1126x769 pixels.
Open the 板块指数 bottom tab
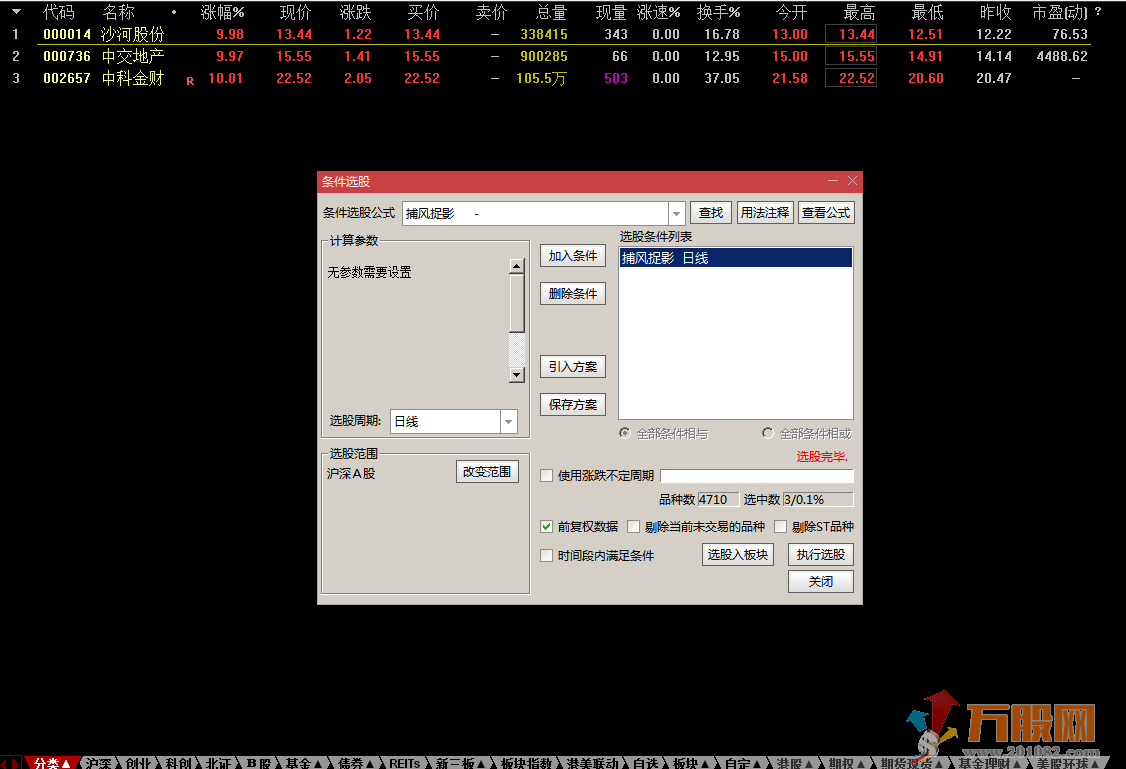coord(527,763)
